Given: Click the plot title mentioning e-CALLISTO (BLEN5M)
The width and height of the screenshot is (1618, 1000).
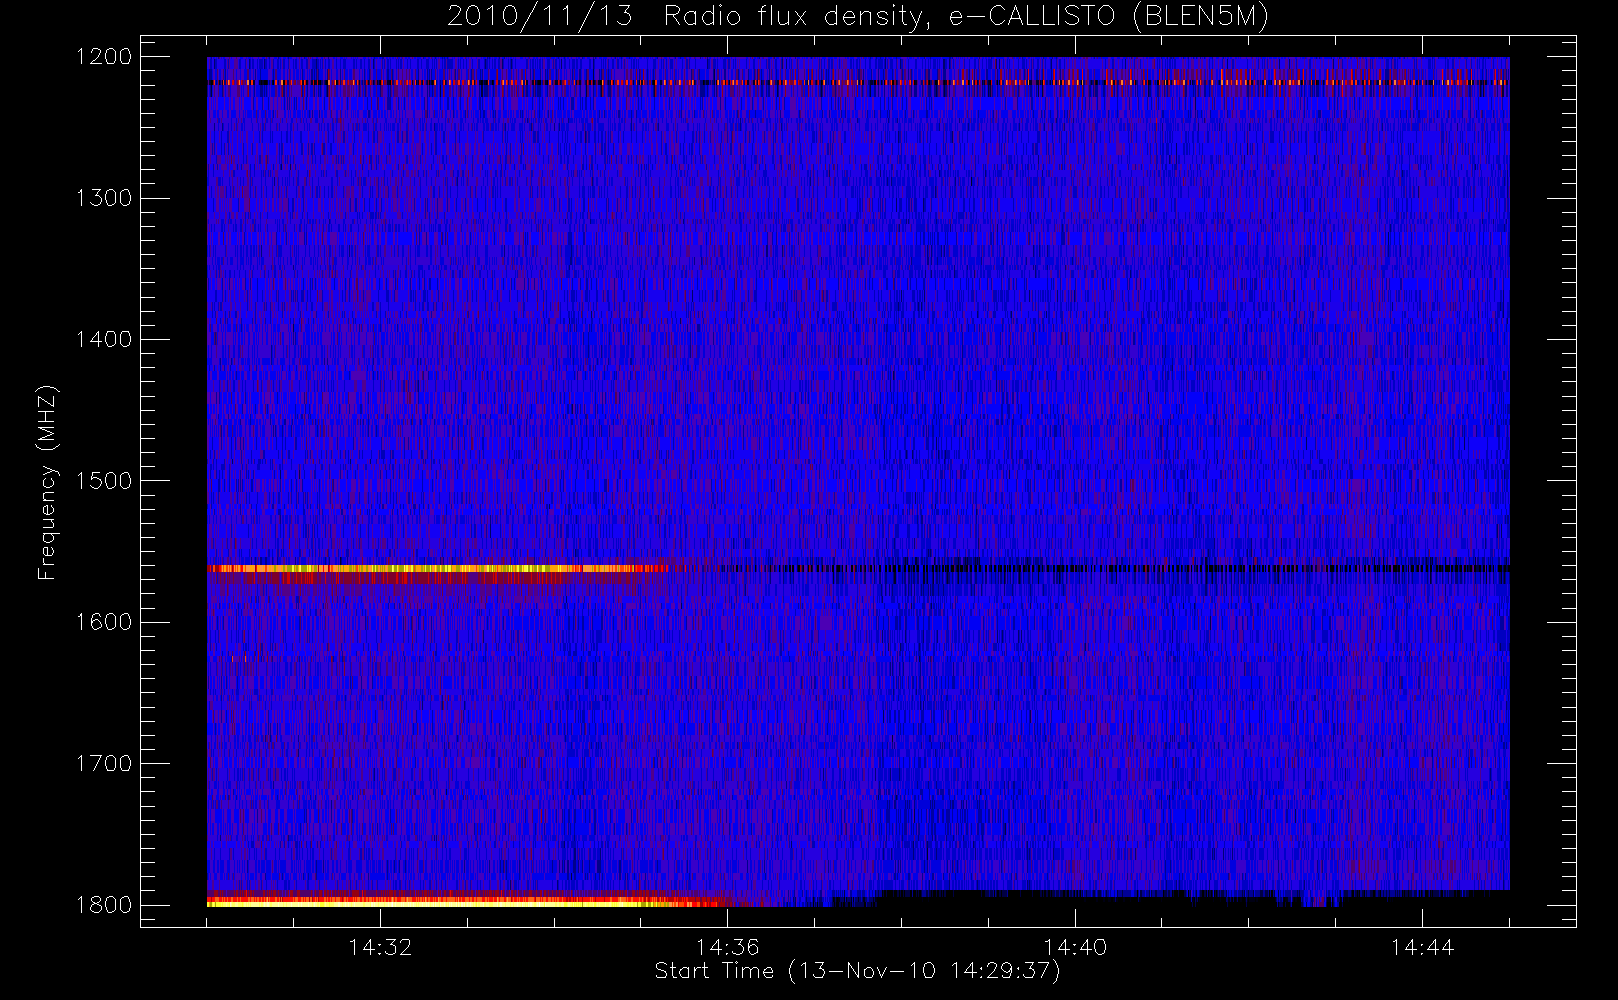Looking at the screenshot, I should pos(858,17).
